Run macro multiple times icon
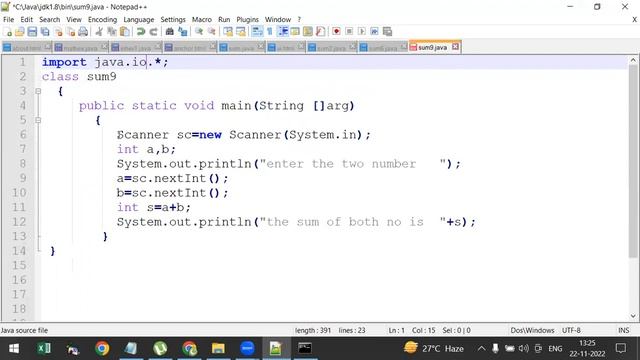 coord(374,31)
